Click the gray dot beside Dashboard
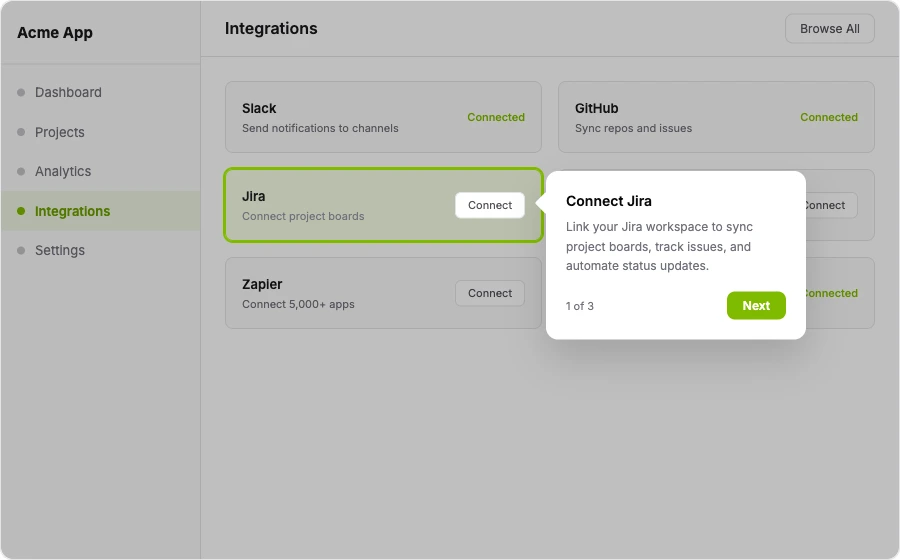 click(x=21, y=92)
